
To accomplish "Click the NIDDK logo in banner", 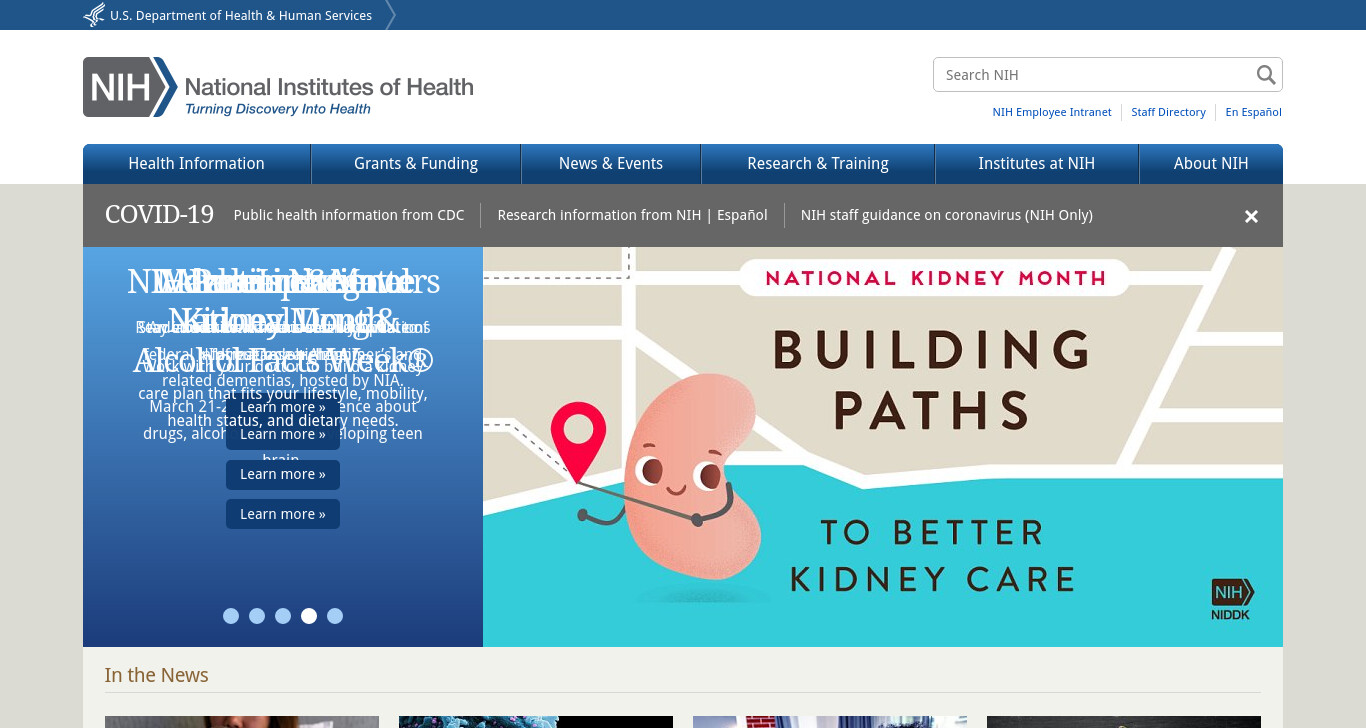I will click(1232, 599).
